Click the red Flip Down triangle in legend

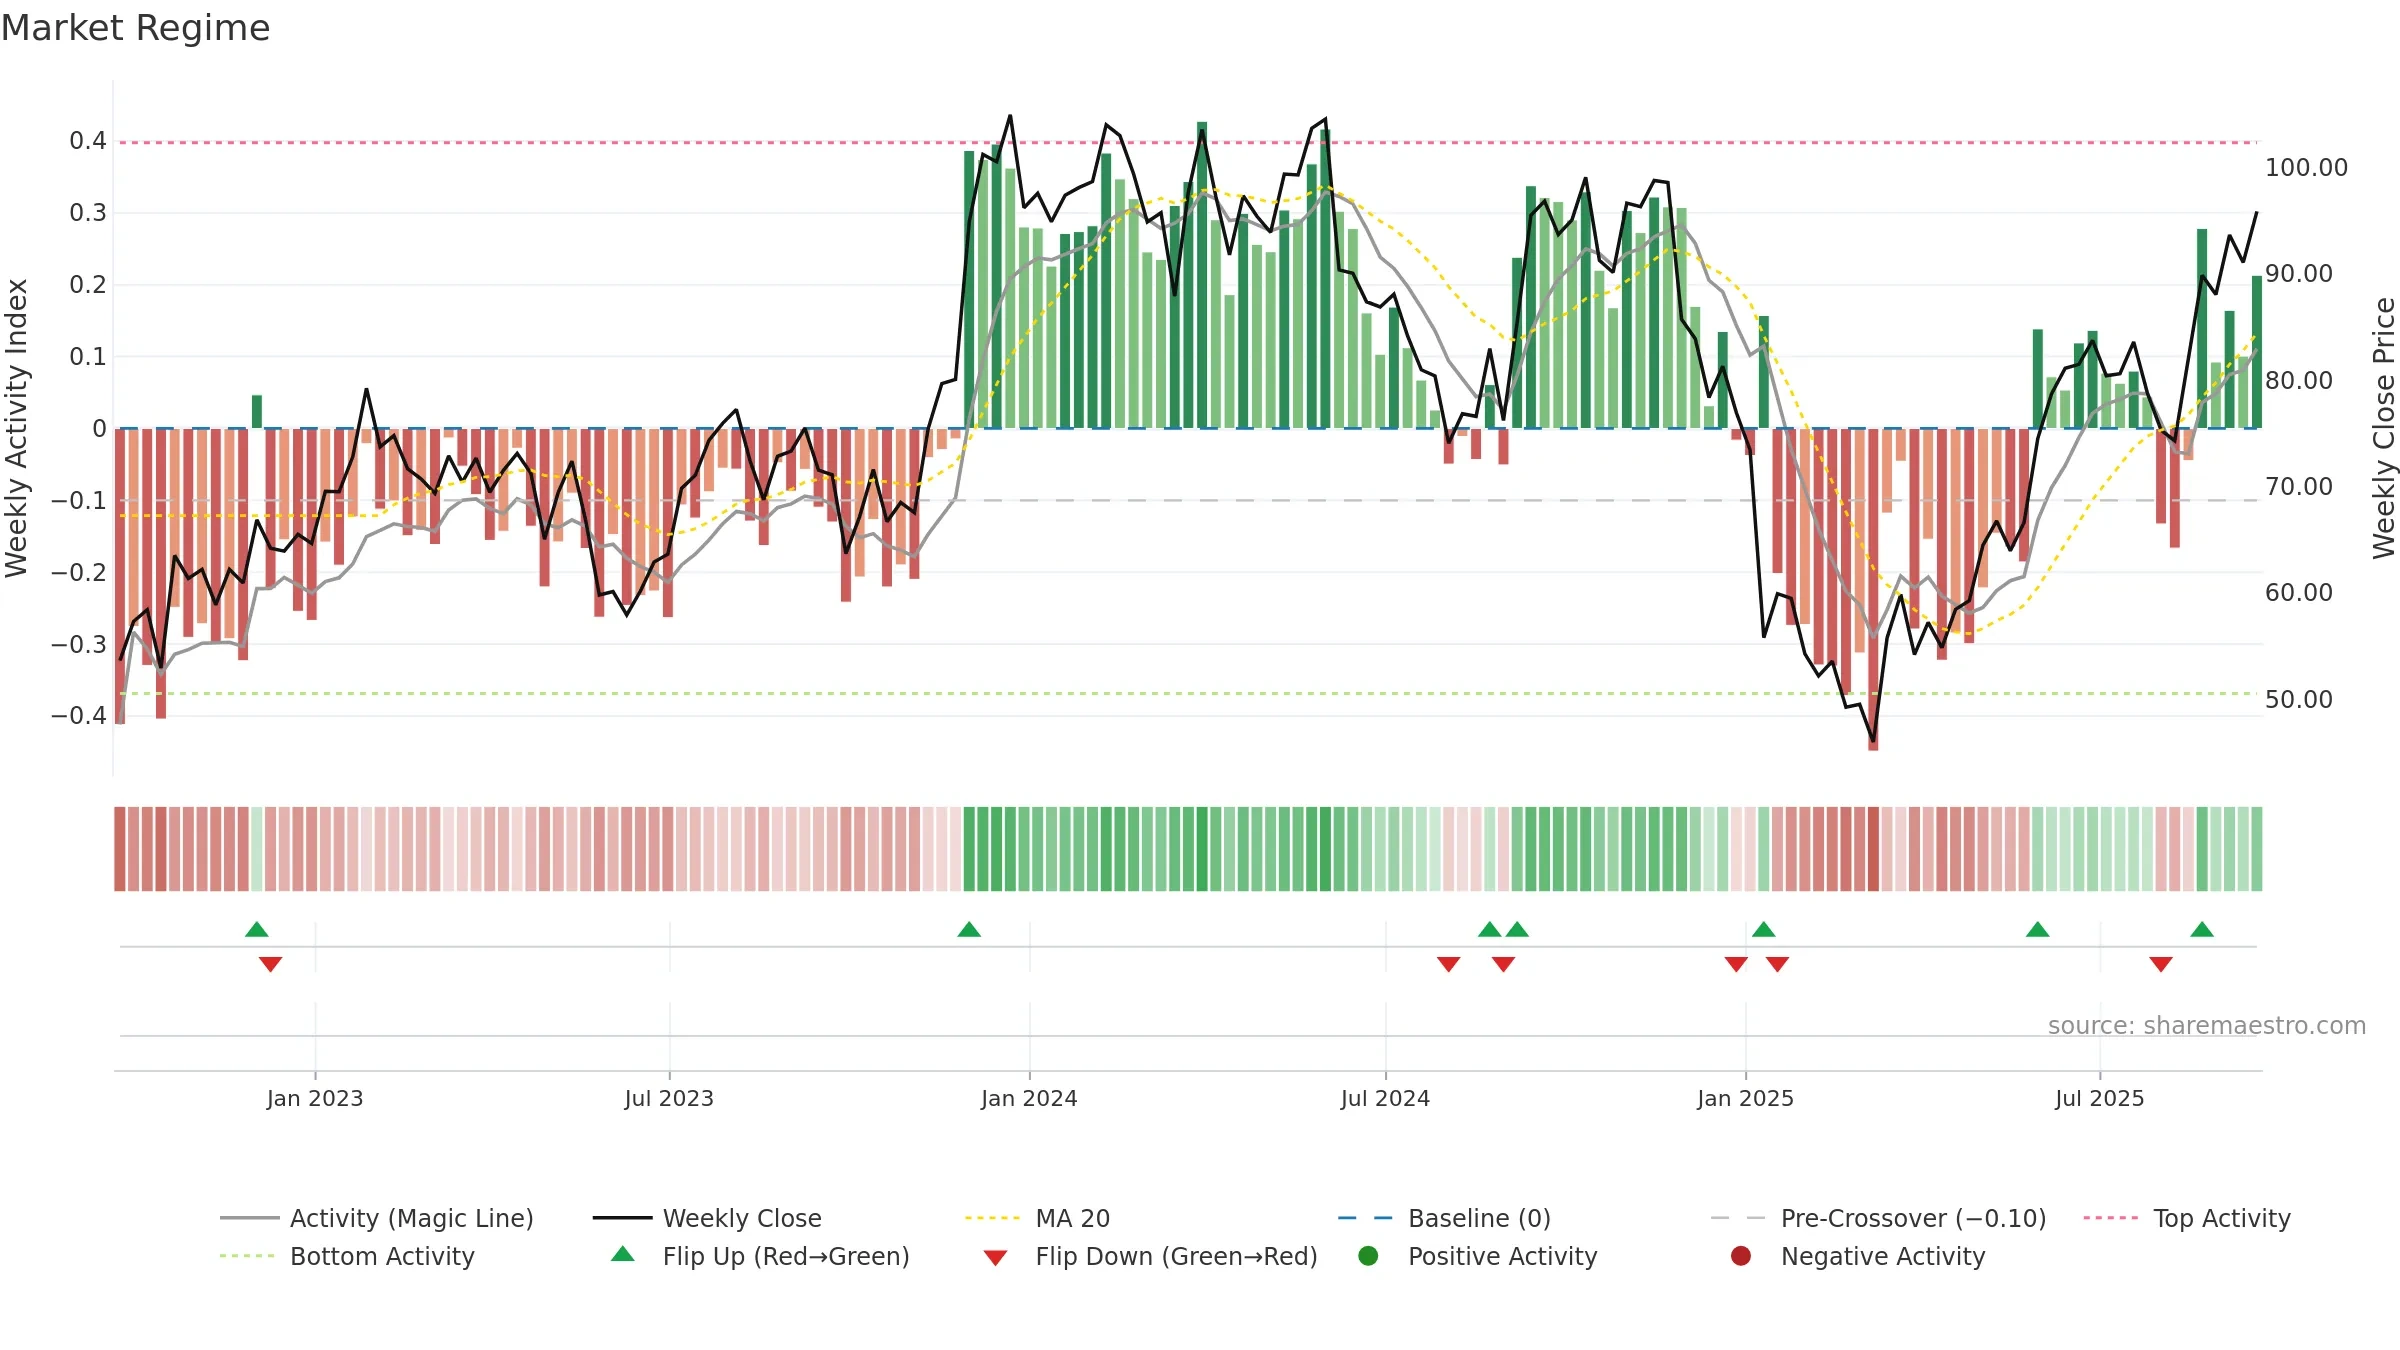pyautogui.click(x=995, y=1258)
